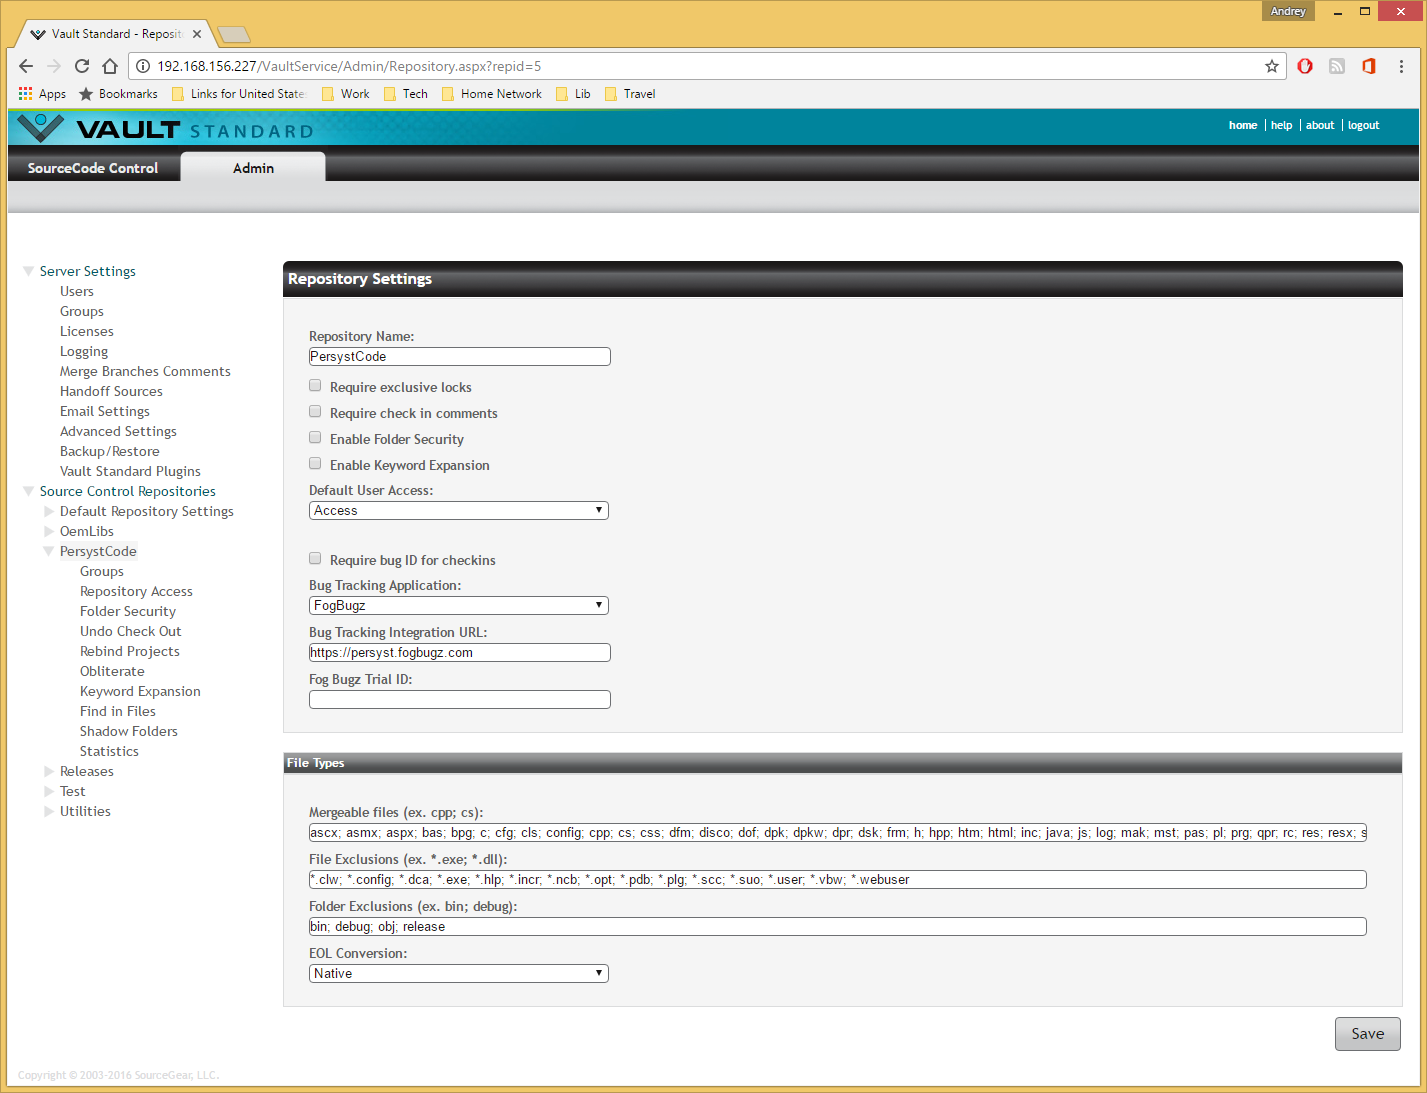Open the about link
Viewport: 1427px width, 1093px height.
coord(1320,125)
